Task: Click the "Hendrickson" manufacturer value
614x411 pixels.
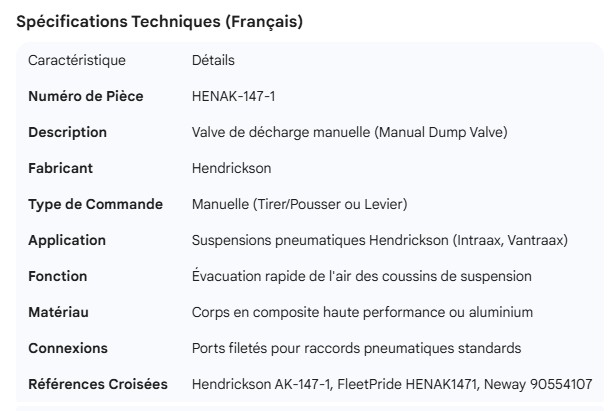Action: (231, 168)
